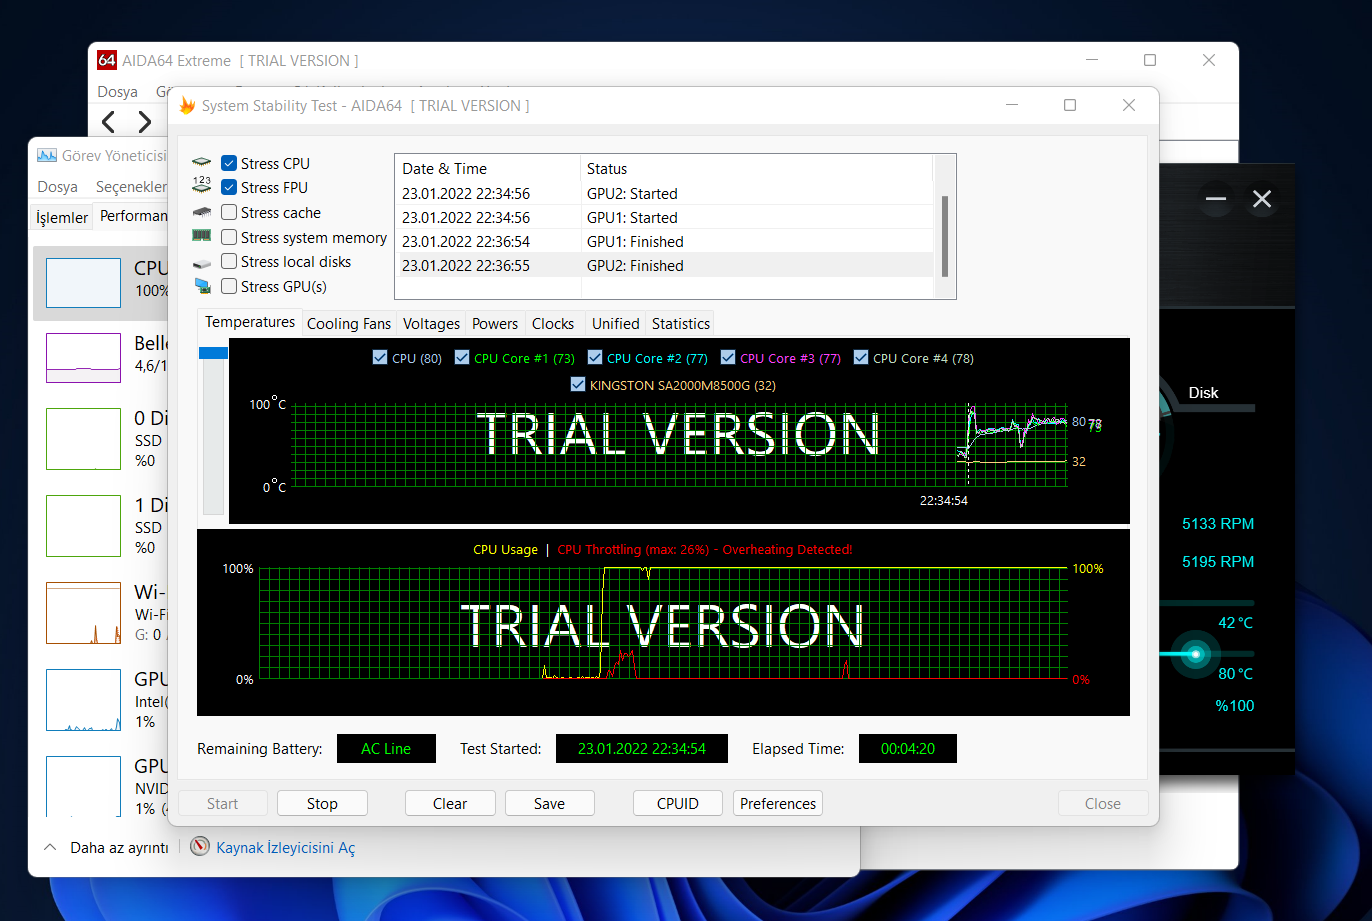Viewport: 1372px width, 921px height.
Task: Click the Disk tab label in dark window
Action: click(x=1203, y=393)
